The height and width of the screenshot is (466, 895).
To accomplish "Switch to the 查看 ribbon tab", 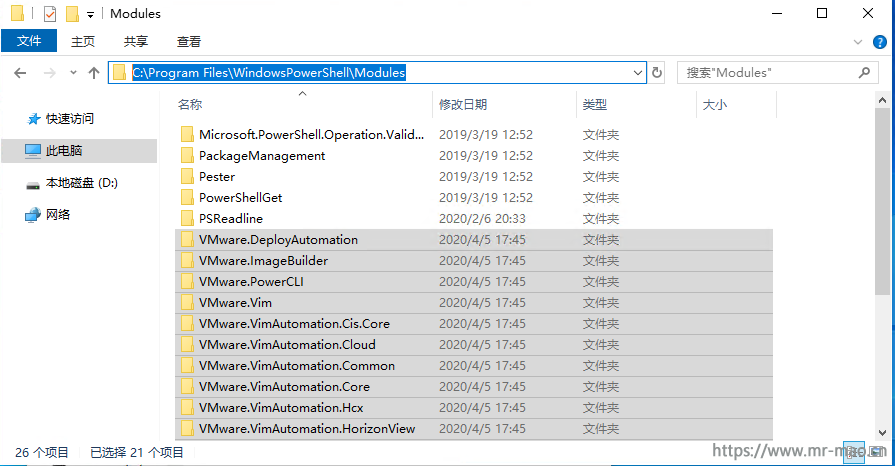I will point(189,41).
